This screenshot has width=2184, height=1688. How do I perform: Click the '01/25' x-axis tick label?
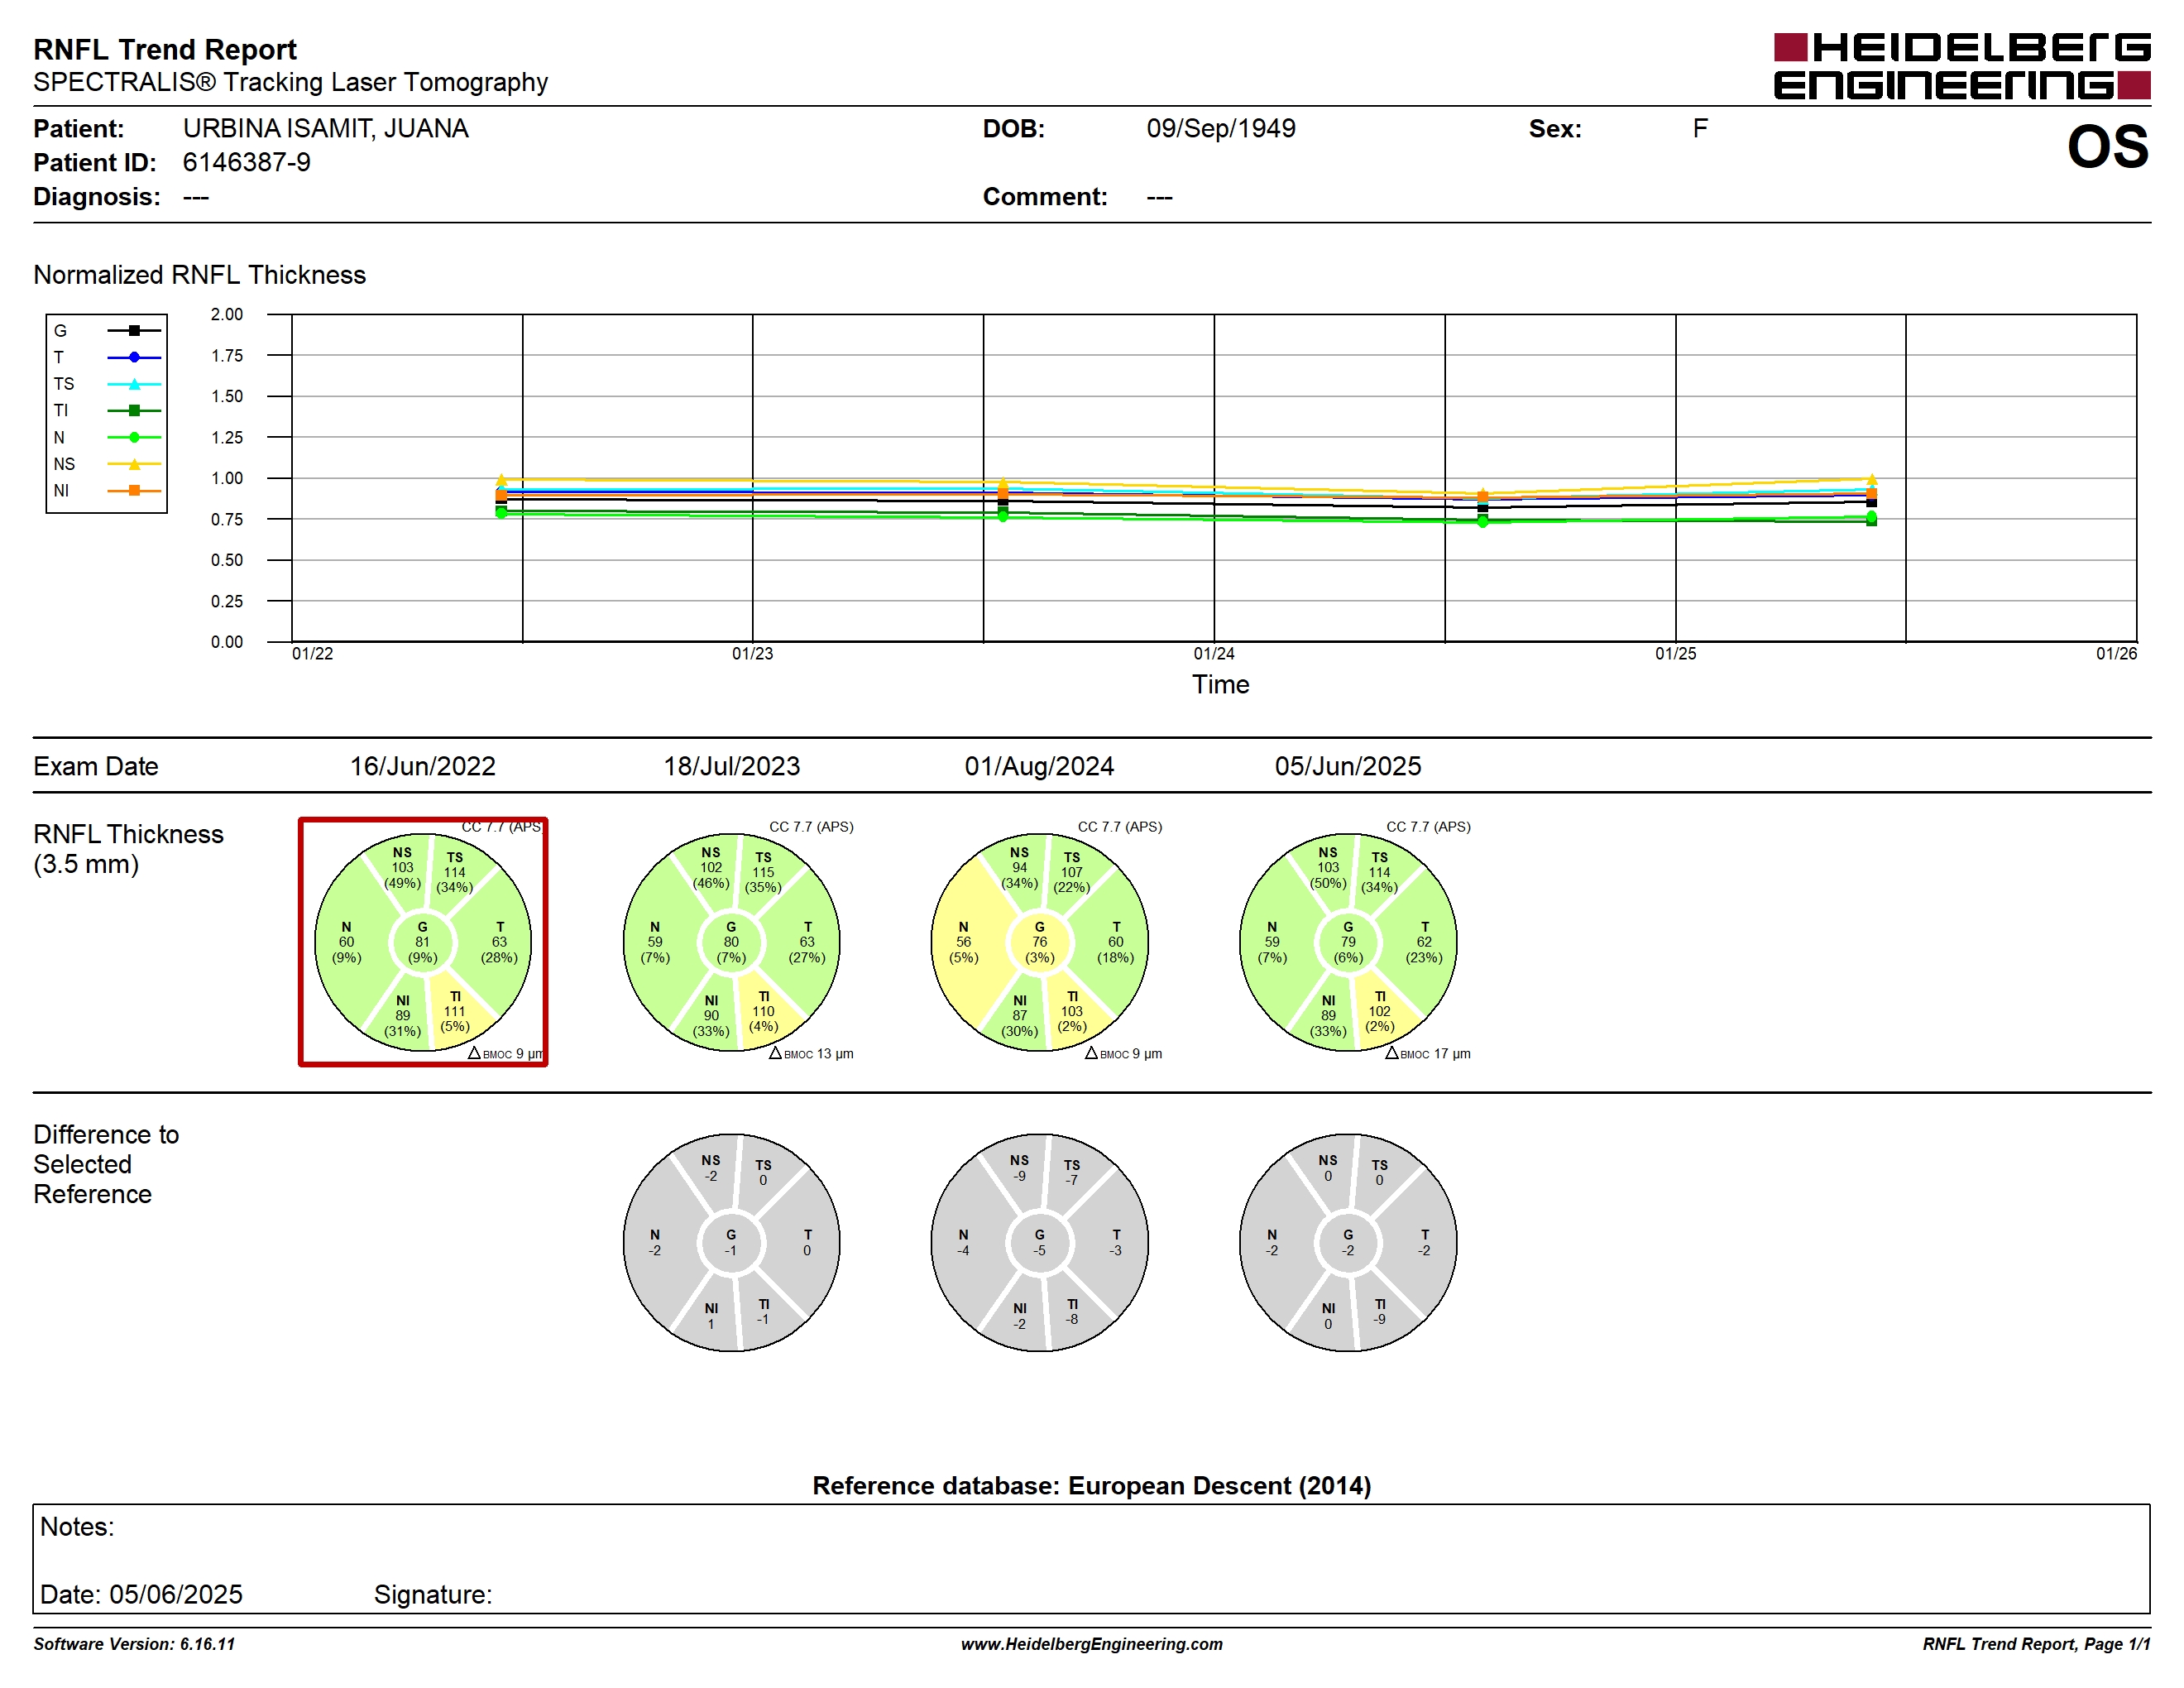(1675, 653)
